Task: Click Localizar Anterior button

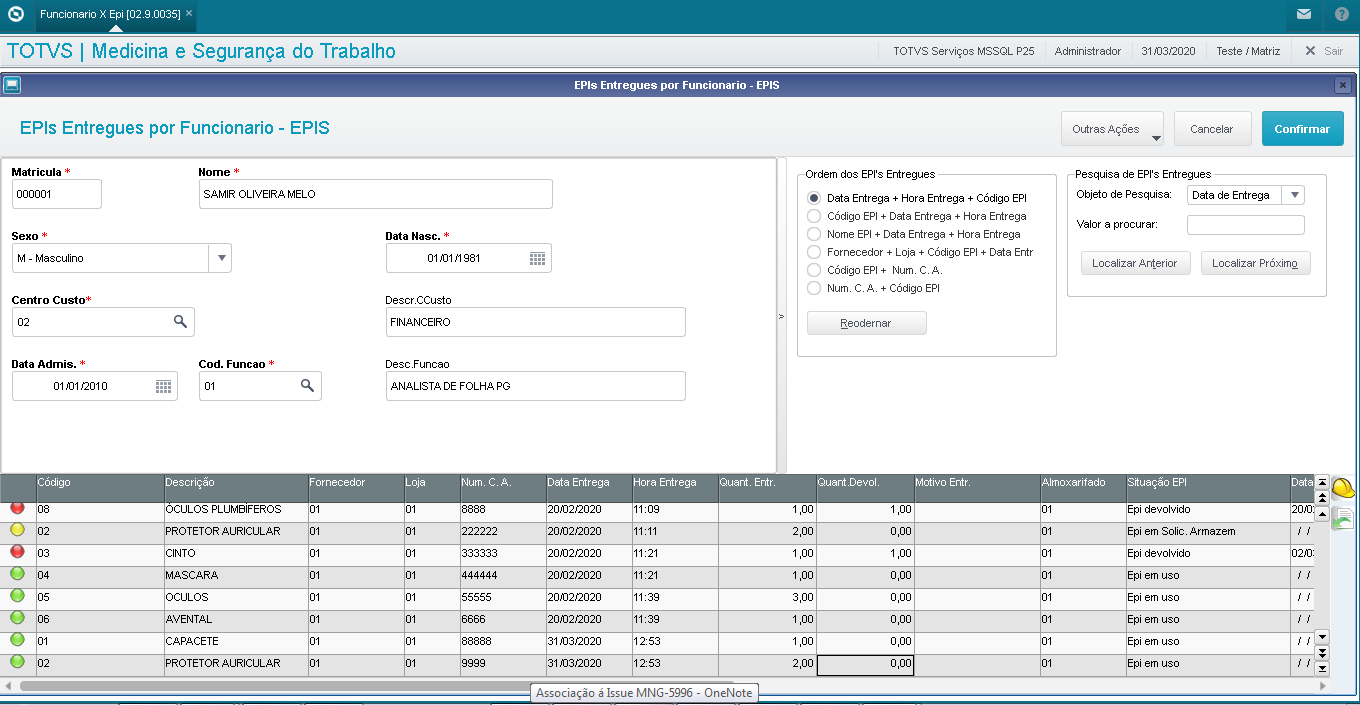Action: 1134,263
